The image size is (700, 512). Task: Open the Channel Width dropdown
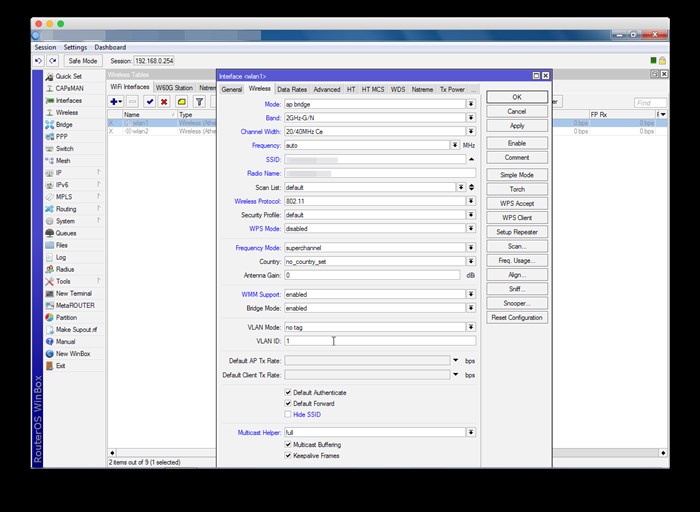471,132
